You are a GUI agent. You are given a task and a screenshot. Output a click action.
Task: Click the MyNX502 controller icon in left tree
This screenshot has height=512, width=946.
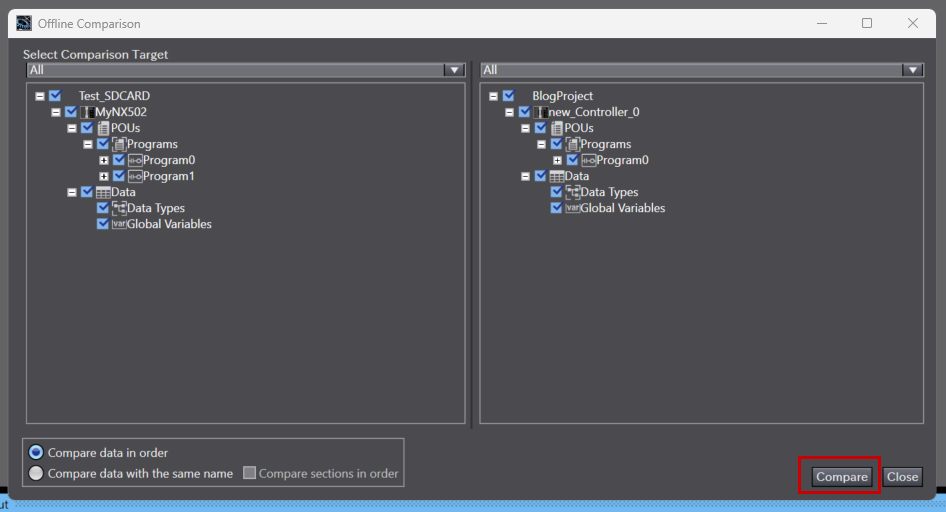click(87, 112)
